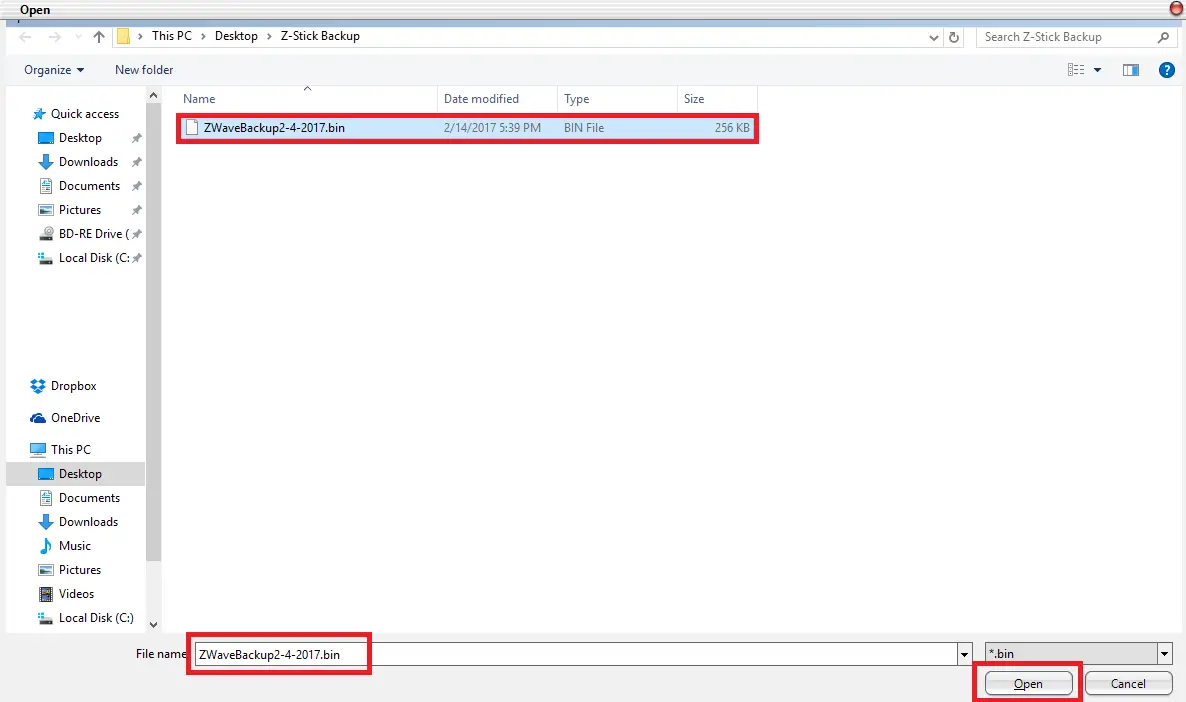Viewport: 1186px width, 702px height.
Task: Toggle the preview pane icon
Action: (1131, 70)
